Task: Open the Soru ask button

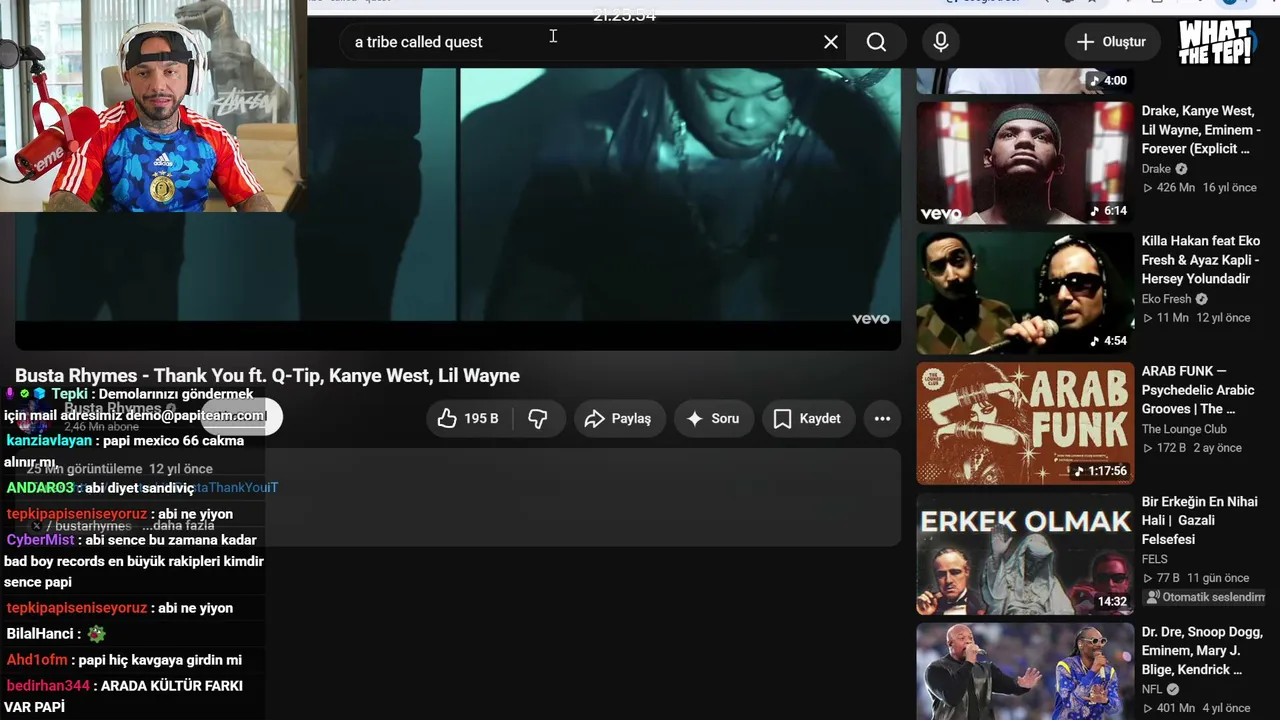Action: 713,418
